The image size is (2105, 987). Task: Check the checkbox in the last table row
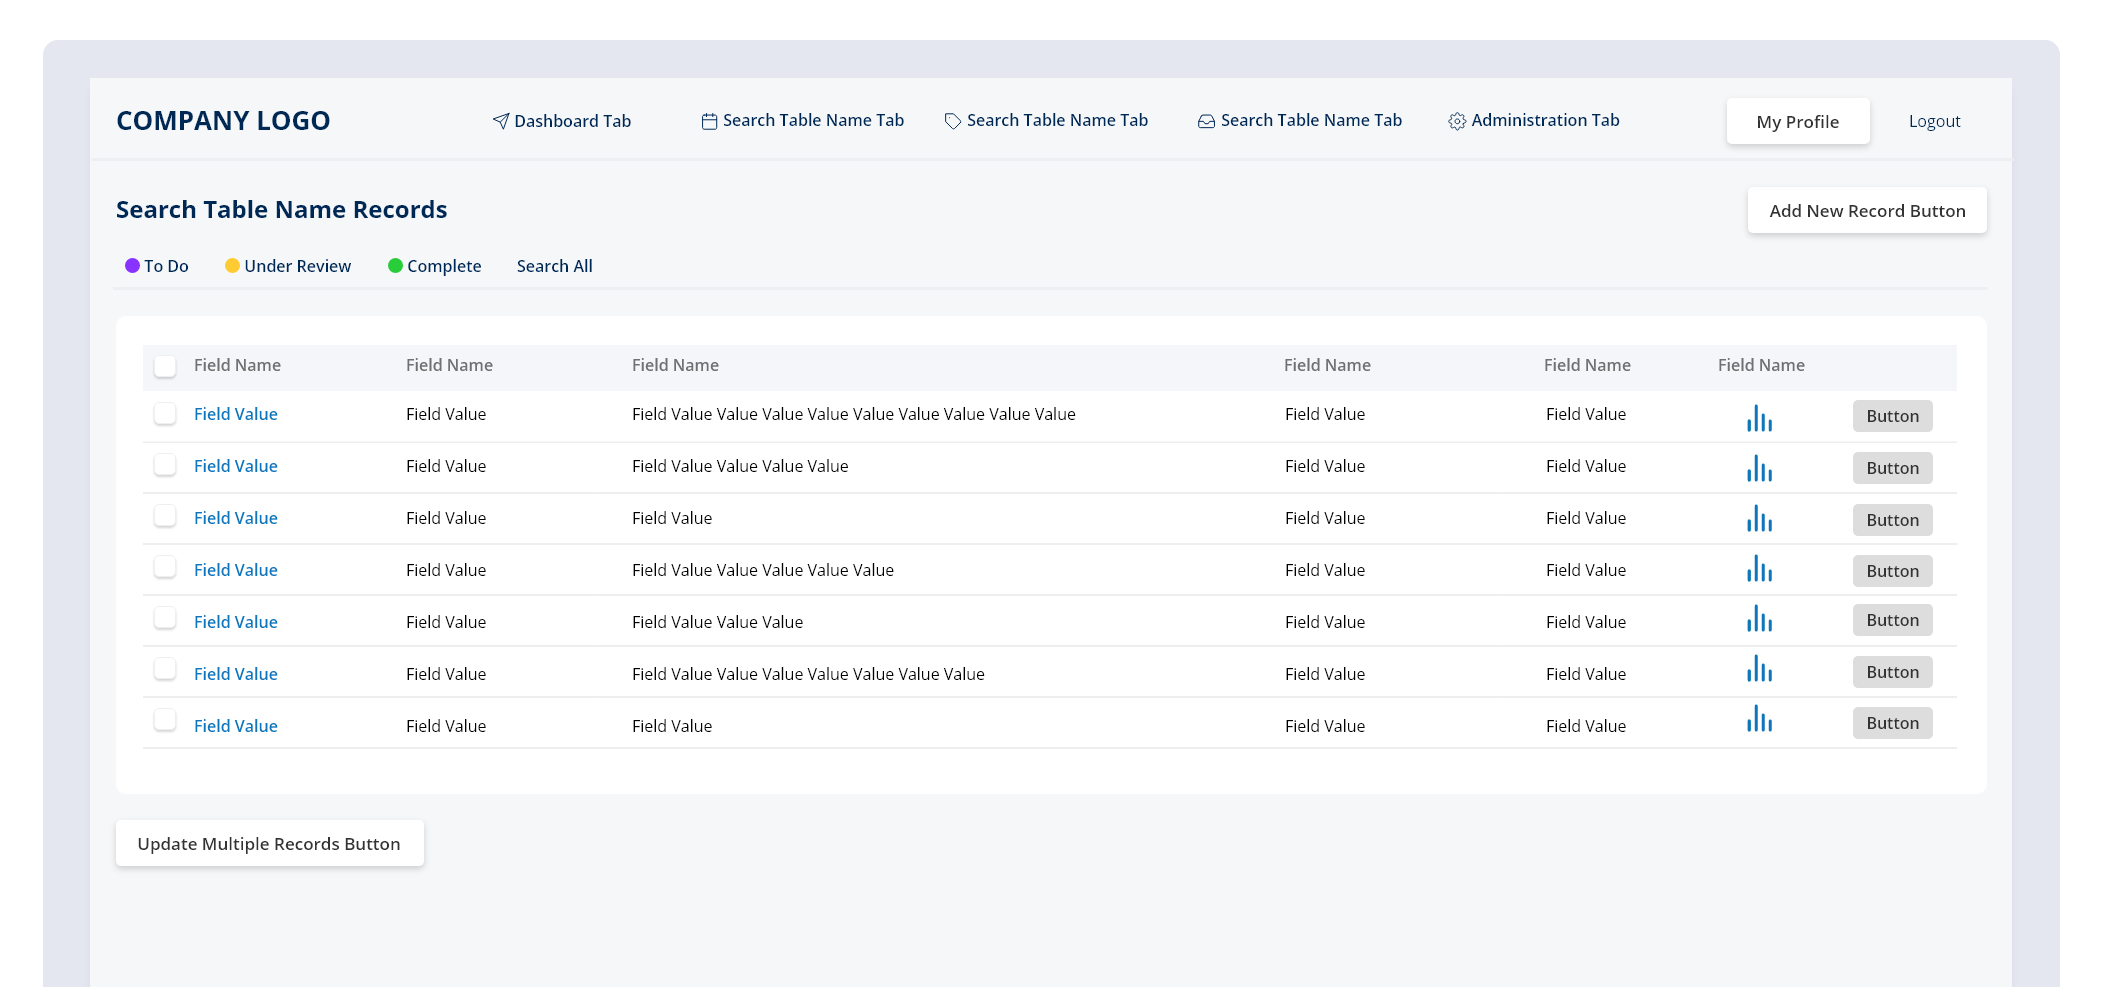click(165, 720)
